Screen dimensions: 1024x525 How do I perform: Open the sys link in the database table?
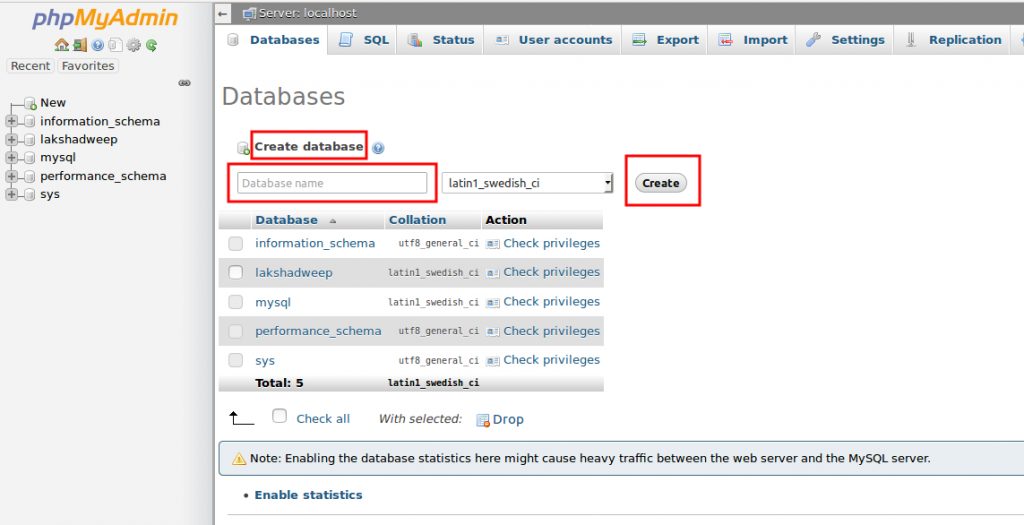pos(265,360)
